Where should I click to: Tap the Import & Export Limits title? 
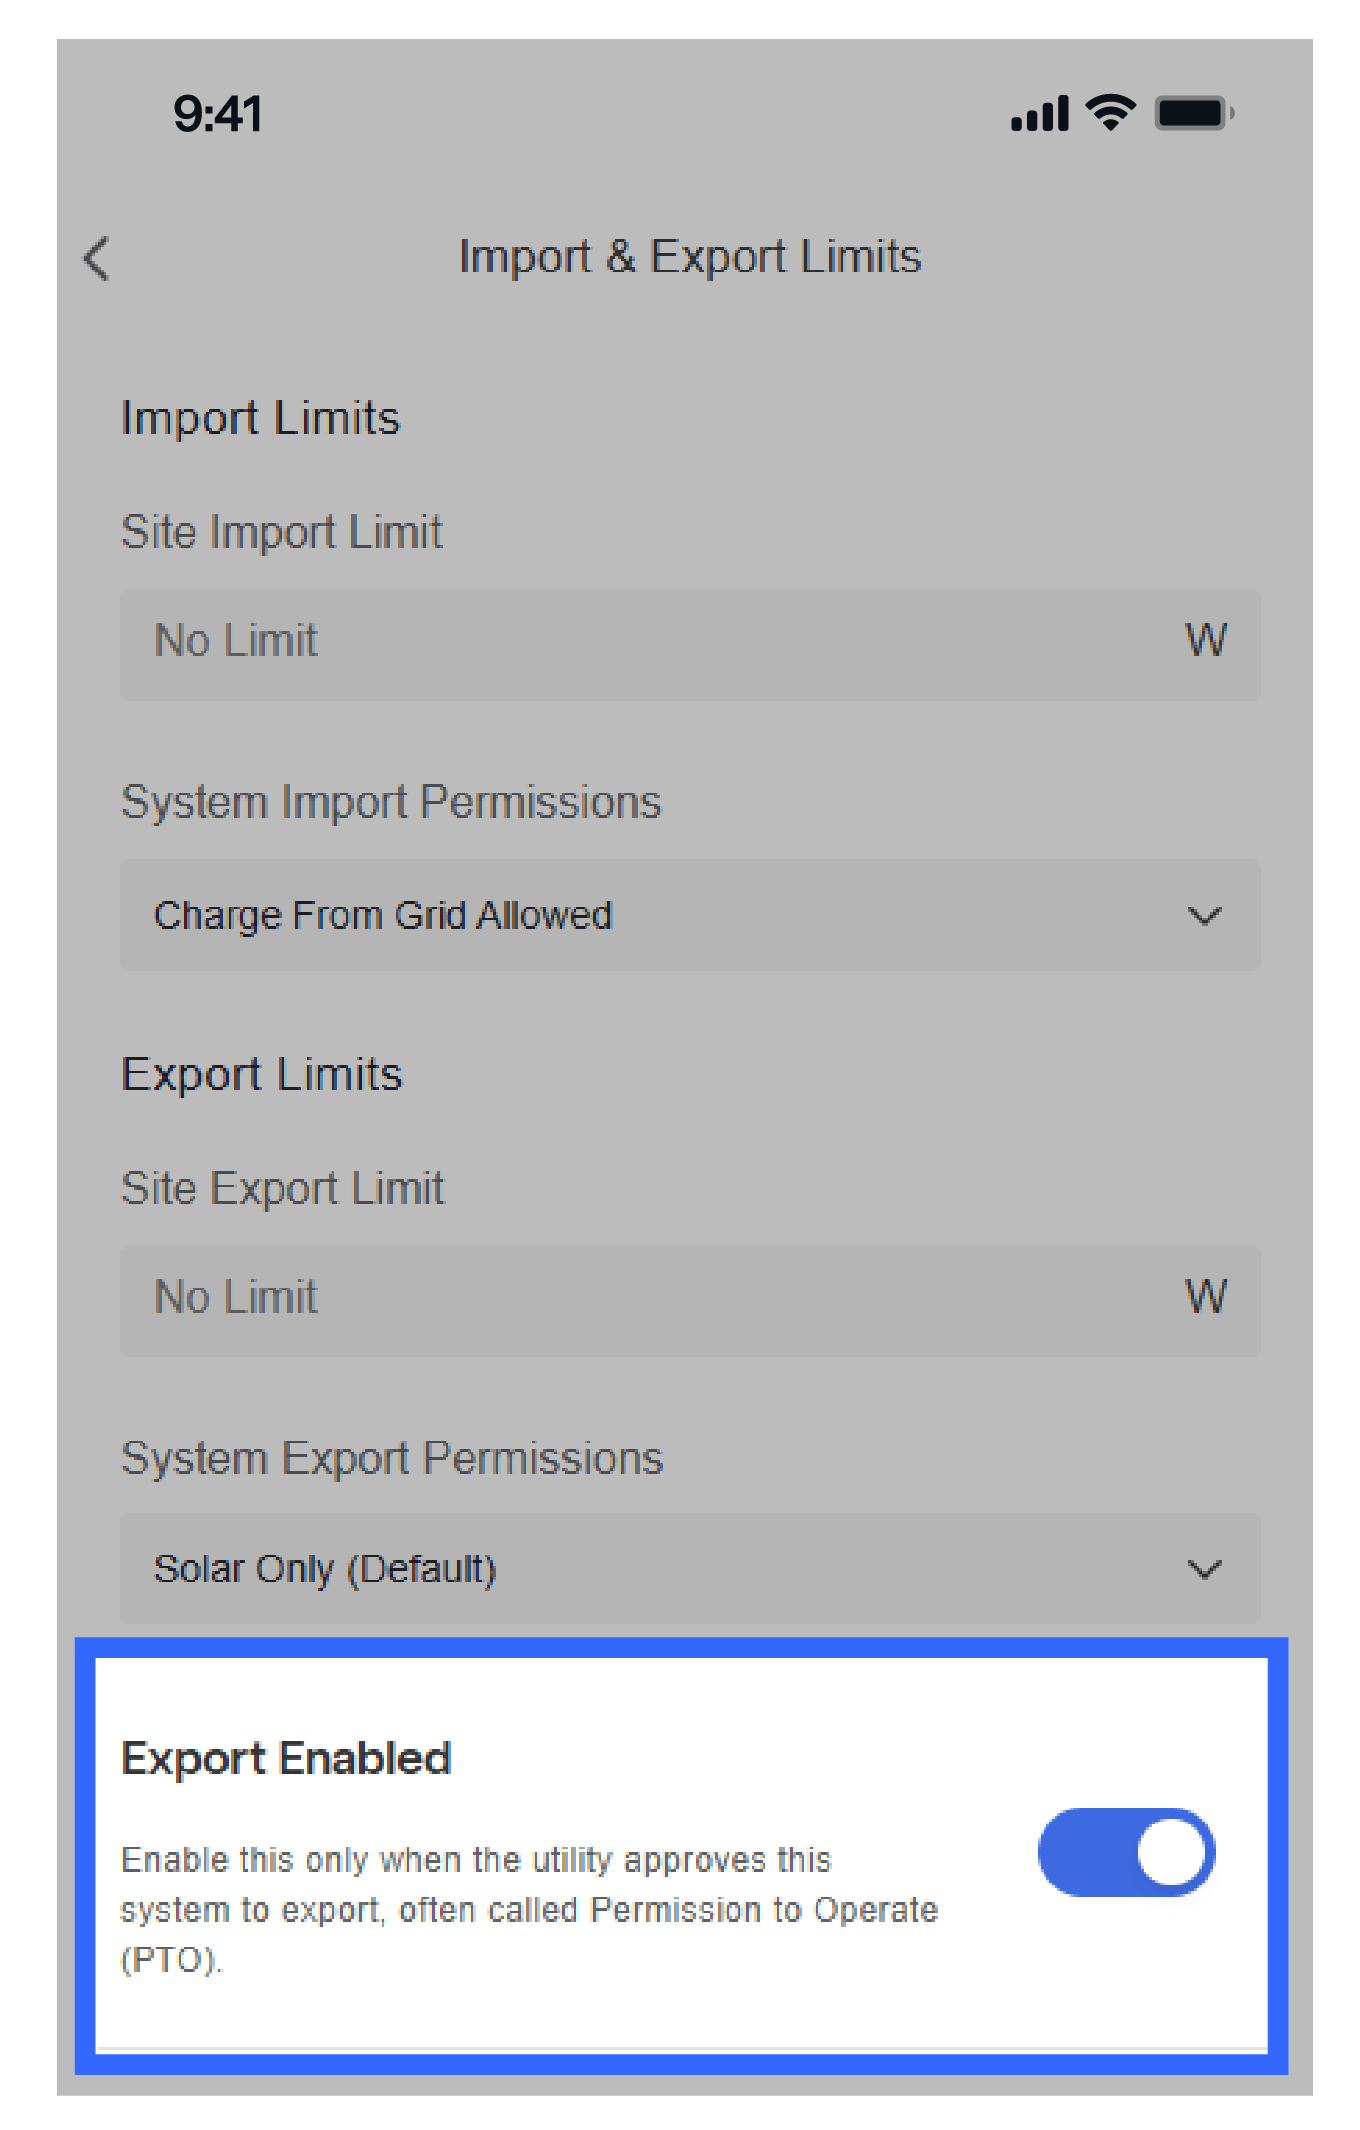(x=689, y=257)
